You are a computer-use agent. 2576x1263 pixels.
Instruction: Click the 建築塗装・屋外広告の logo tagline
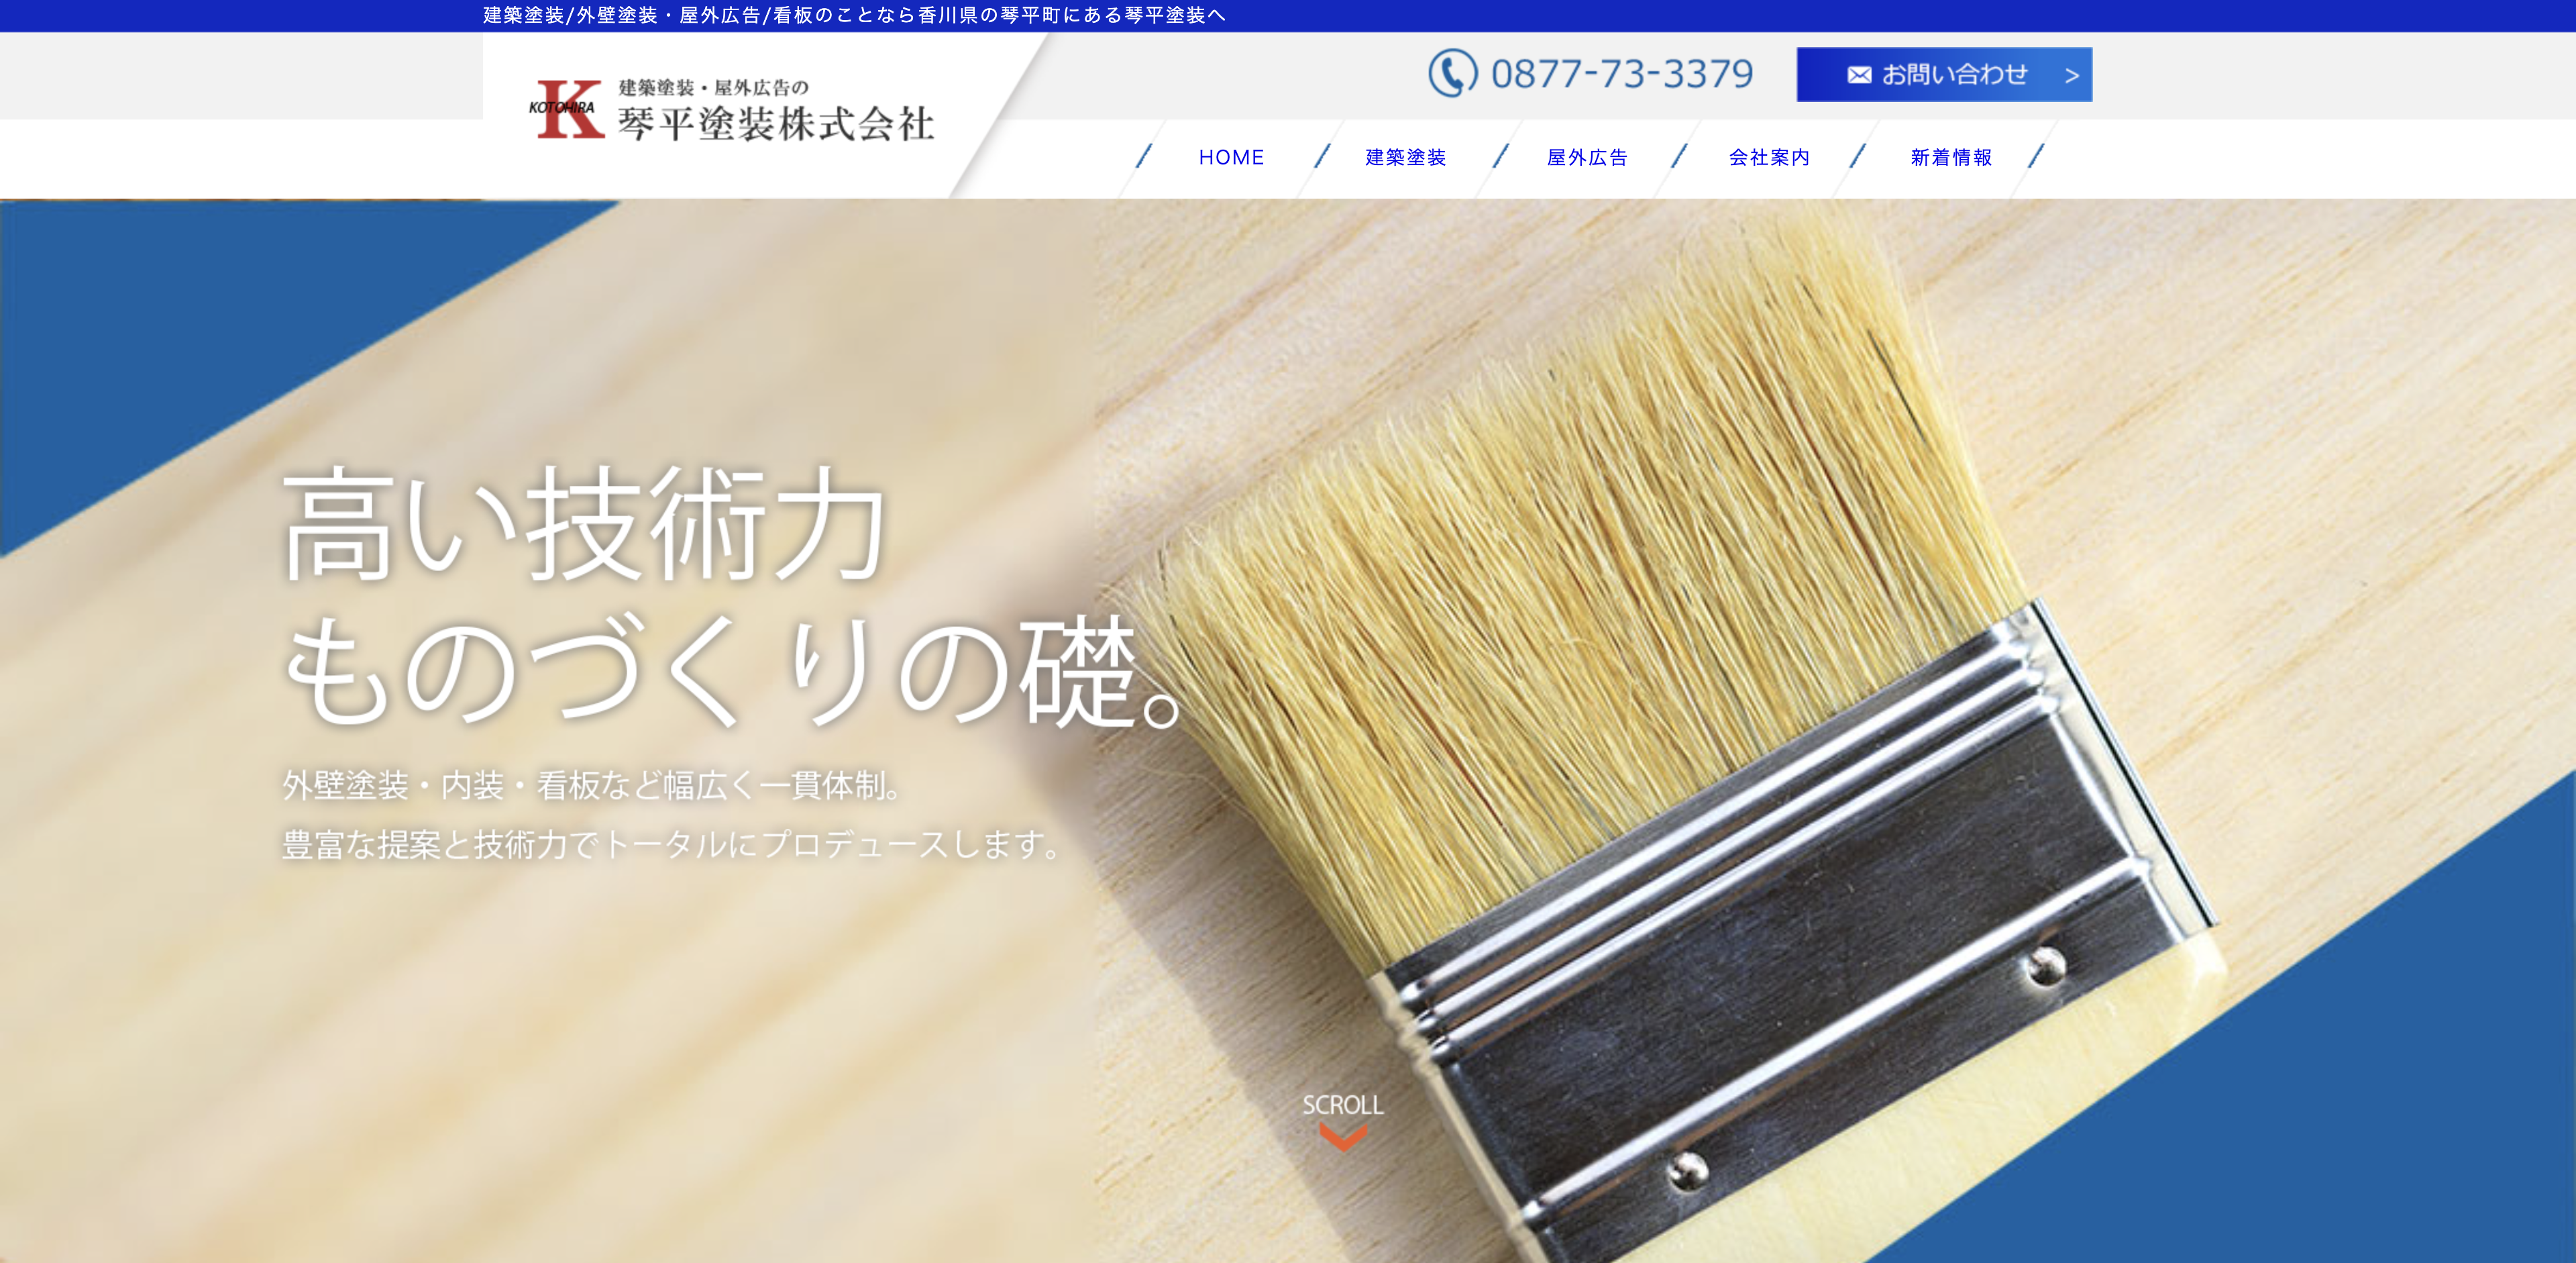(713, 88)
